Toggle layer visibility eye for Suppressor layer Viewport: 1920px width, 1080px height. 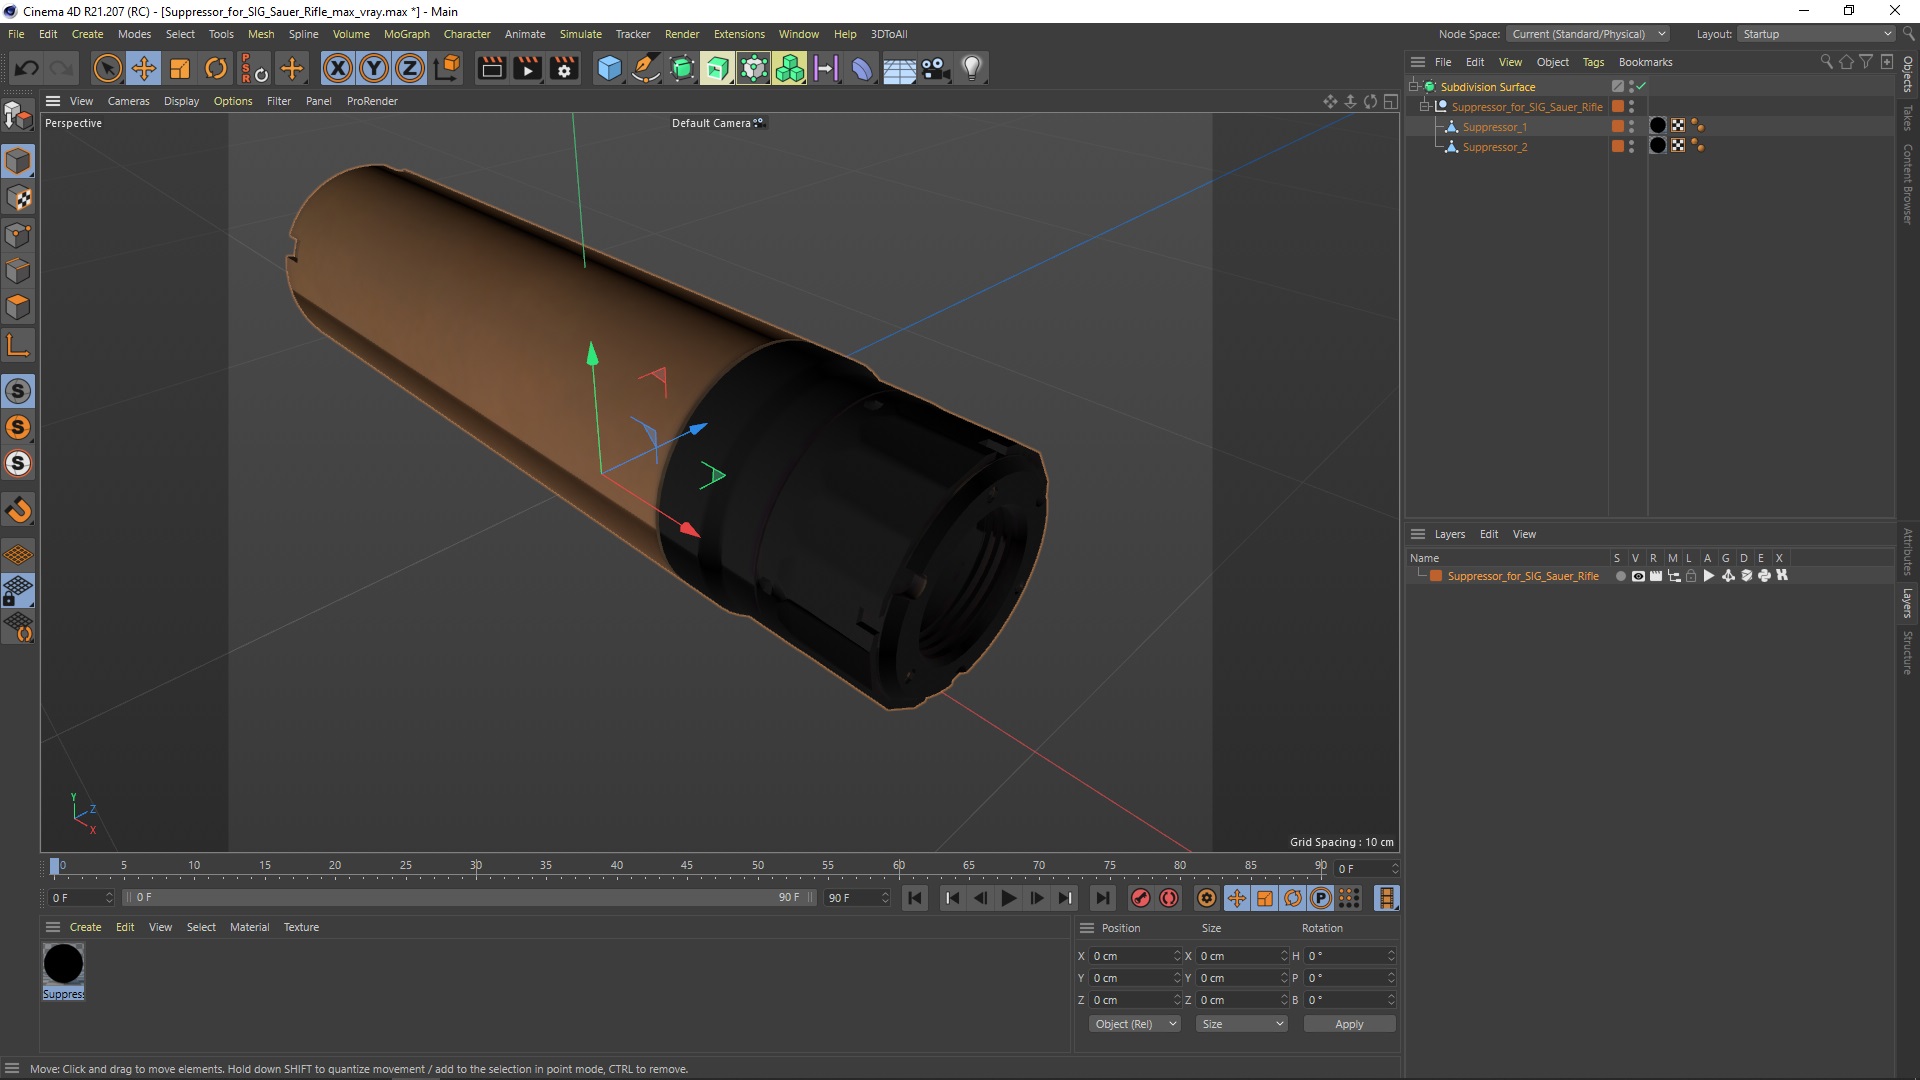(1638, 576)
